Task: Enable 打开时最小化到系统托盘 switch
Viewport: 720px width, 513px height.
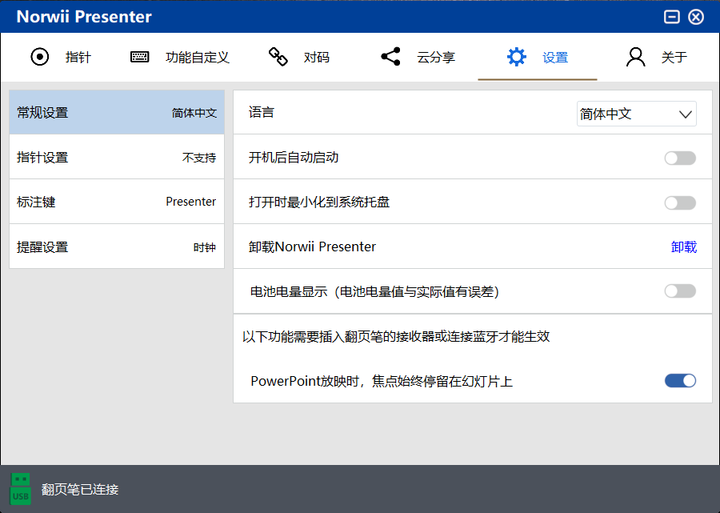Action: [680, 203]
